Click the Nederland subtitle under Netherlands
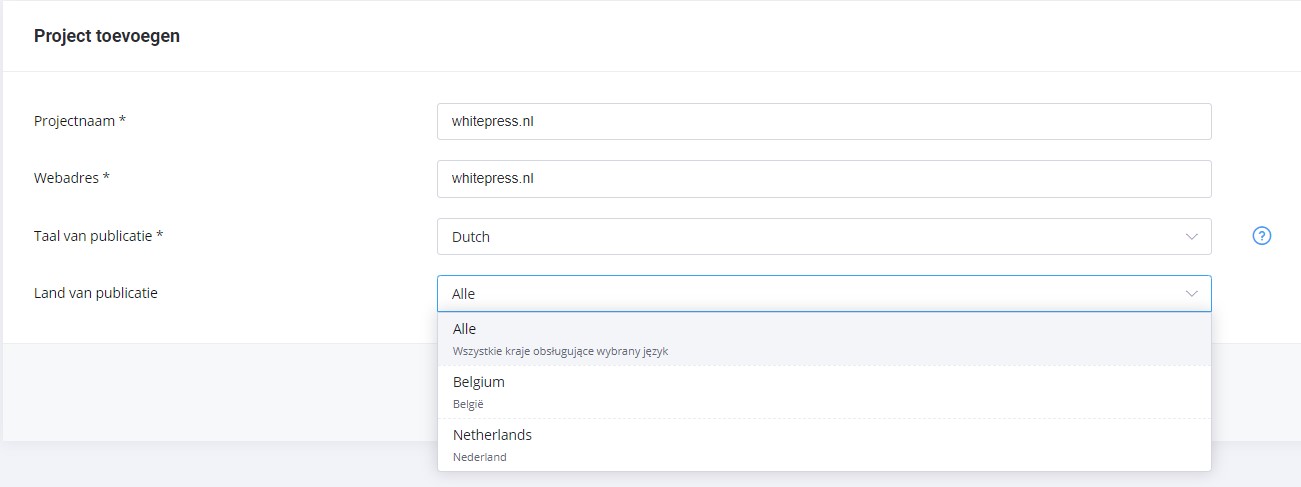The height and width of the screenshot is (487, 1301). coord(479,457)
